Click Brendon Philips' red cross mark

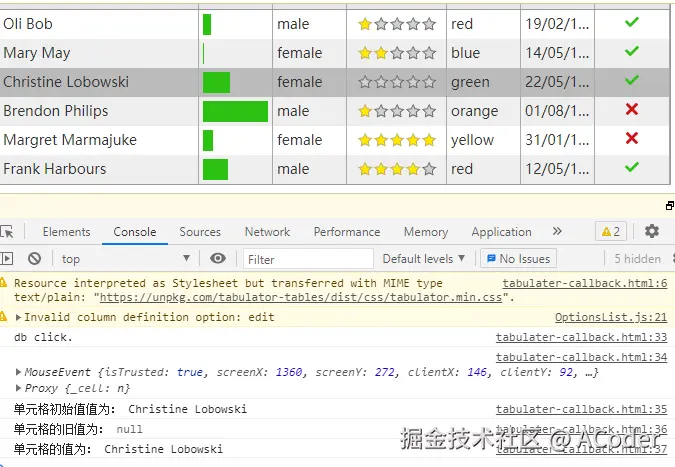click(632, 109)
